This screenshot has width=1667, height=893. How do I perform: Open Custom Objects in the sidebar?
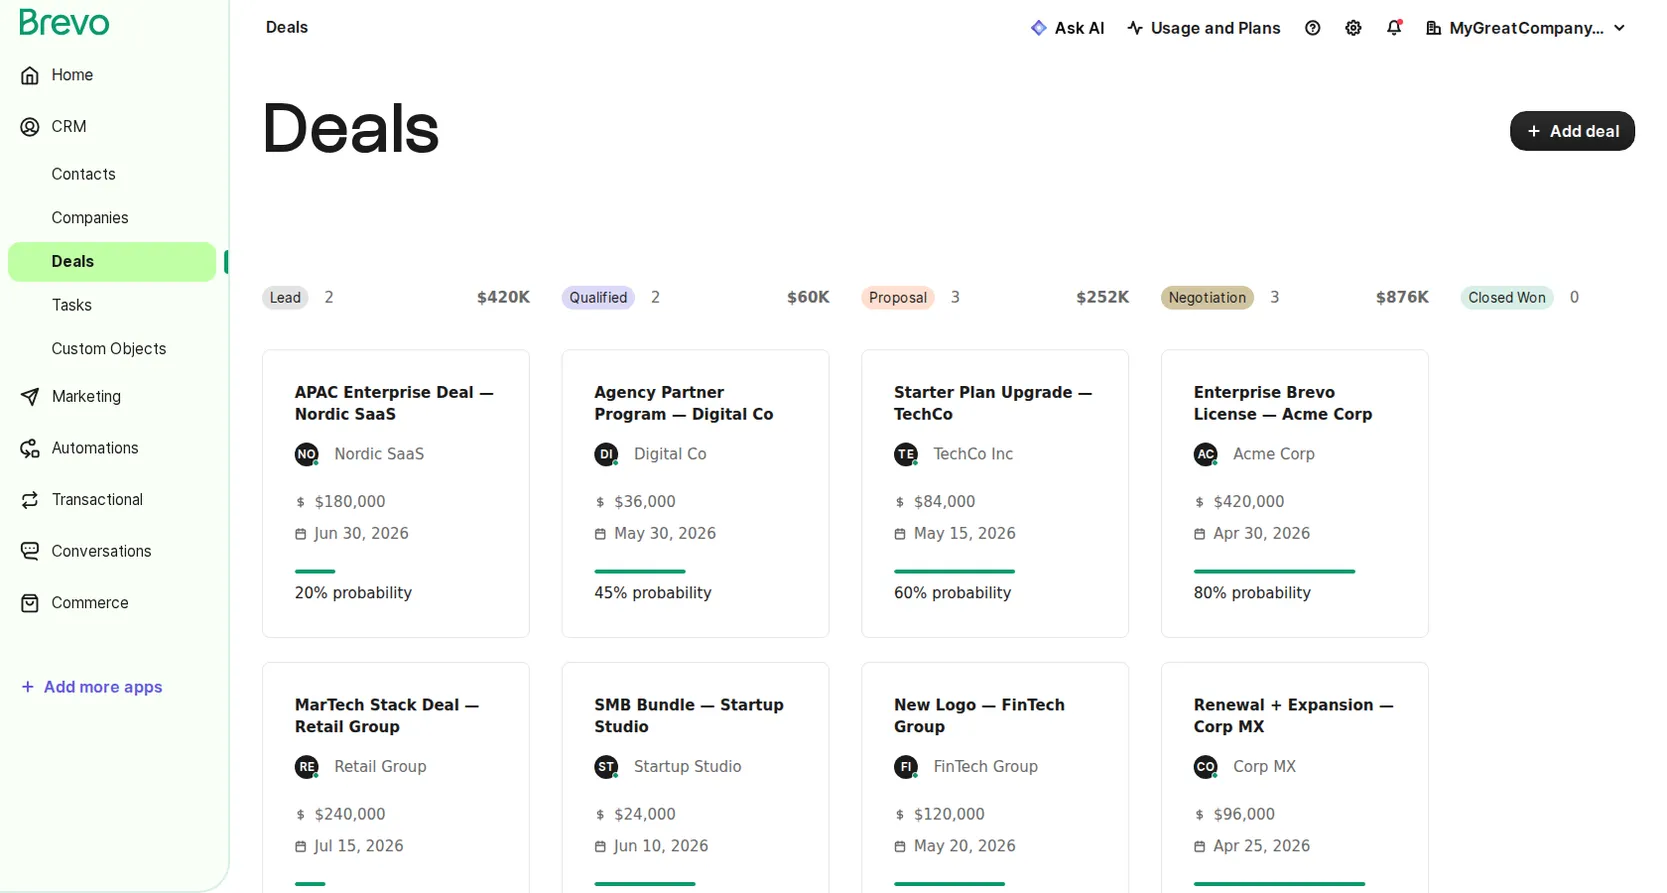pyautogui.click(x=109, y=349)
